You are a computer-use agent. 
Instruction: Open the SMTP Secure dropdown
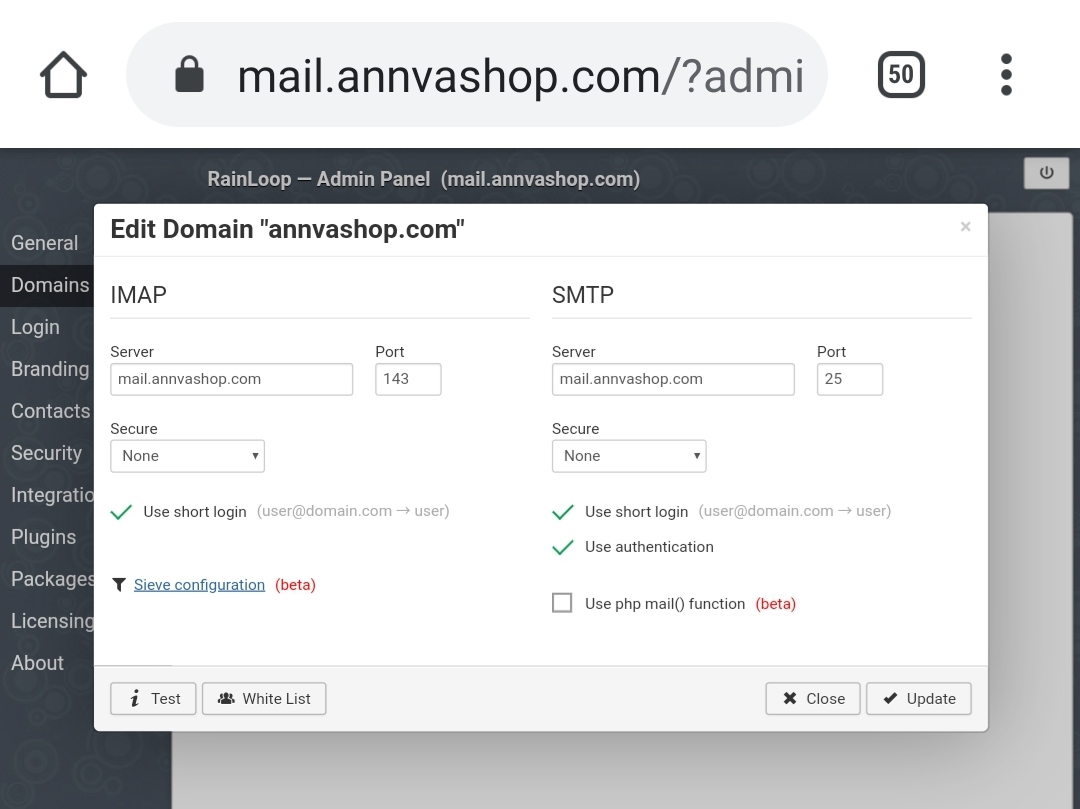[x=629, y=455]
